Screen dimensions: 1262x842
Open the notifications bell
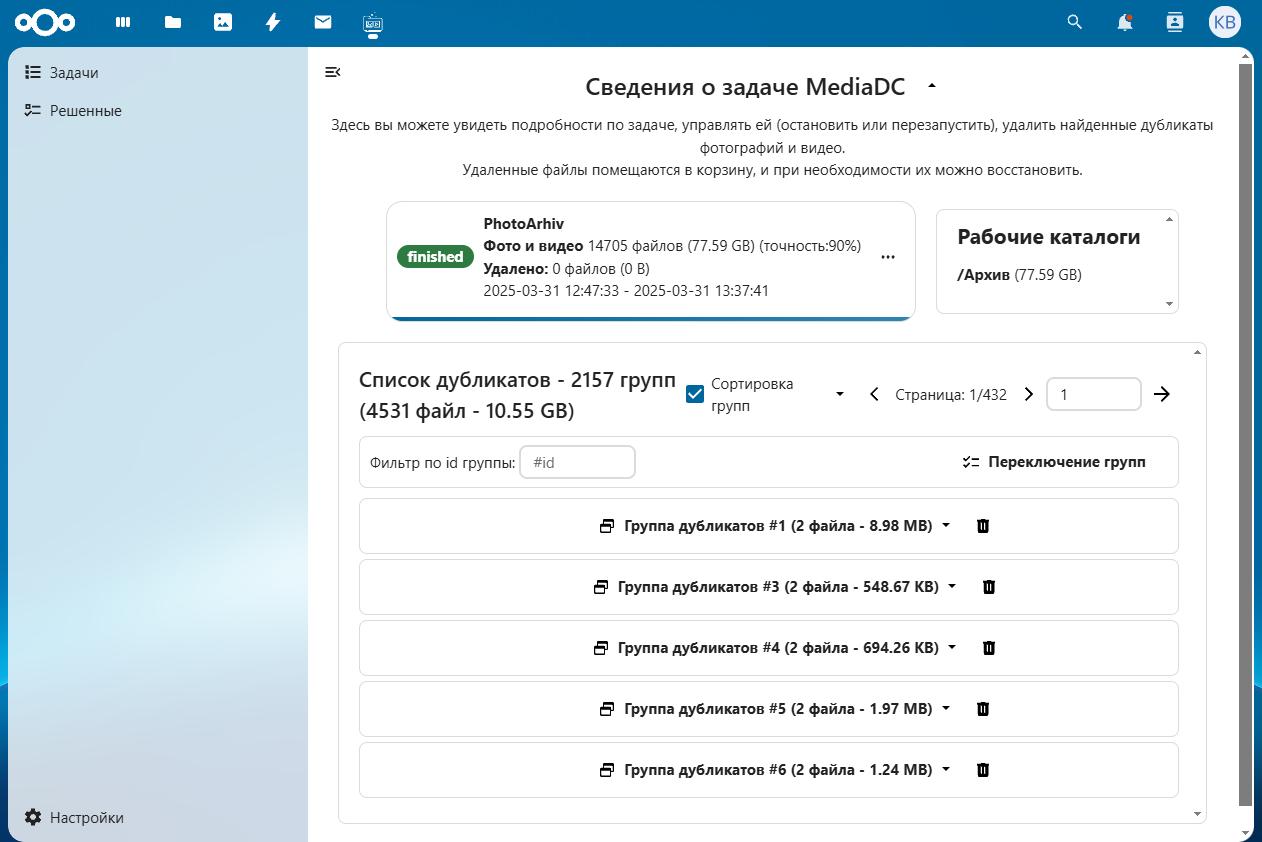(1123, 22)
